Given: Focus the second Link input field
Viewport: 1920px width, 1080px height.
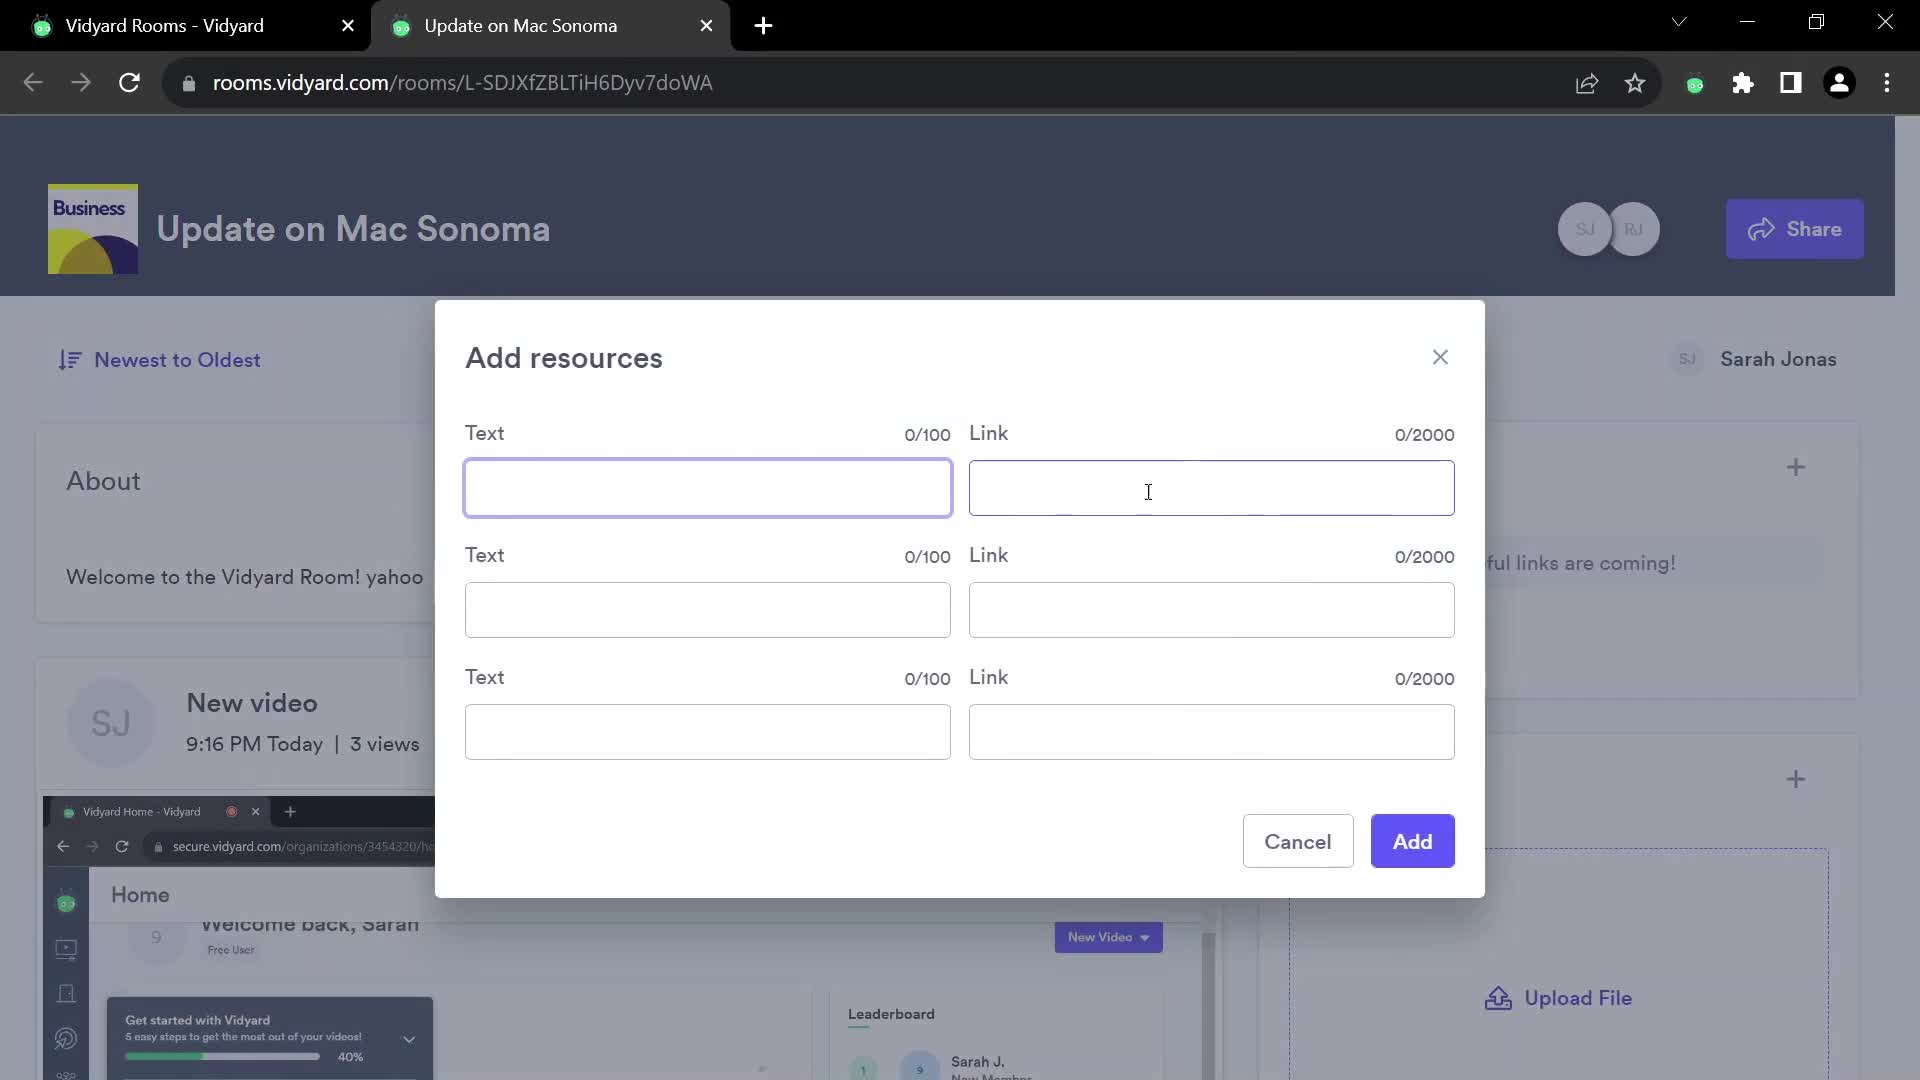Looking at the screenshot, I should coord(1211,610).
